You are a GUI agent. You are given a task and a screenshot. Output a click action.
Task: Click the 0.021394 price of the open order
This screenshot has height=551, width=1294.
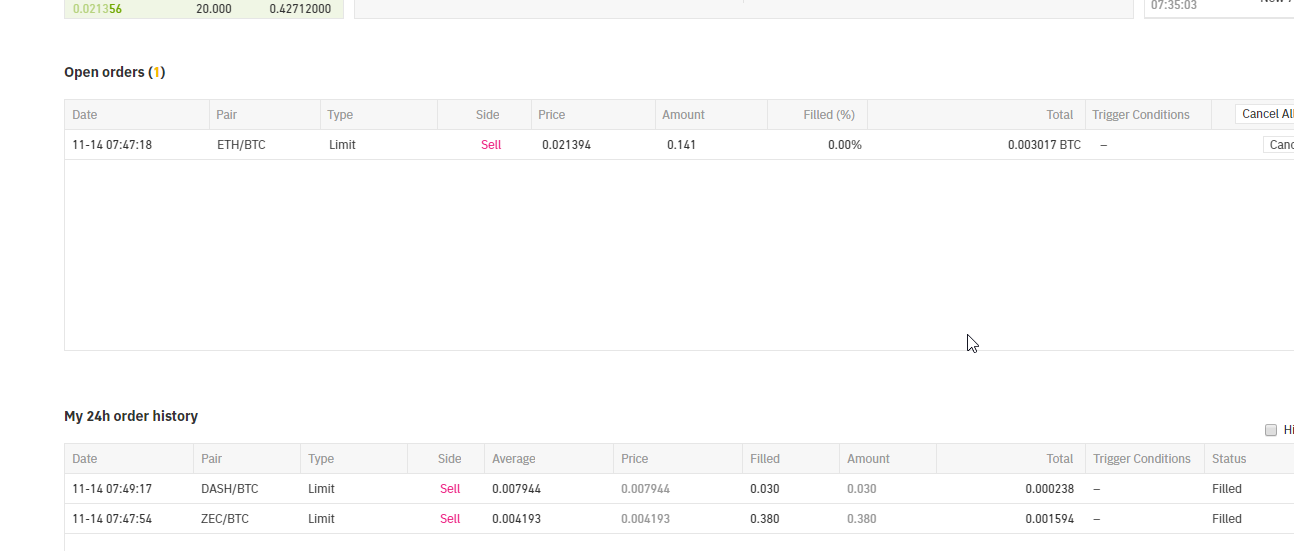566,145
